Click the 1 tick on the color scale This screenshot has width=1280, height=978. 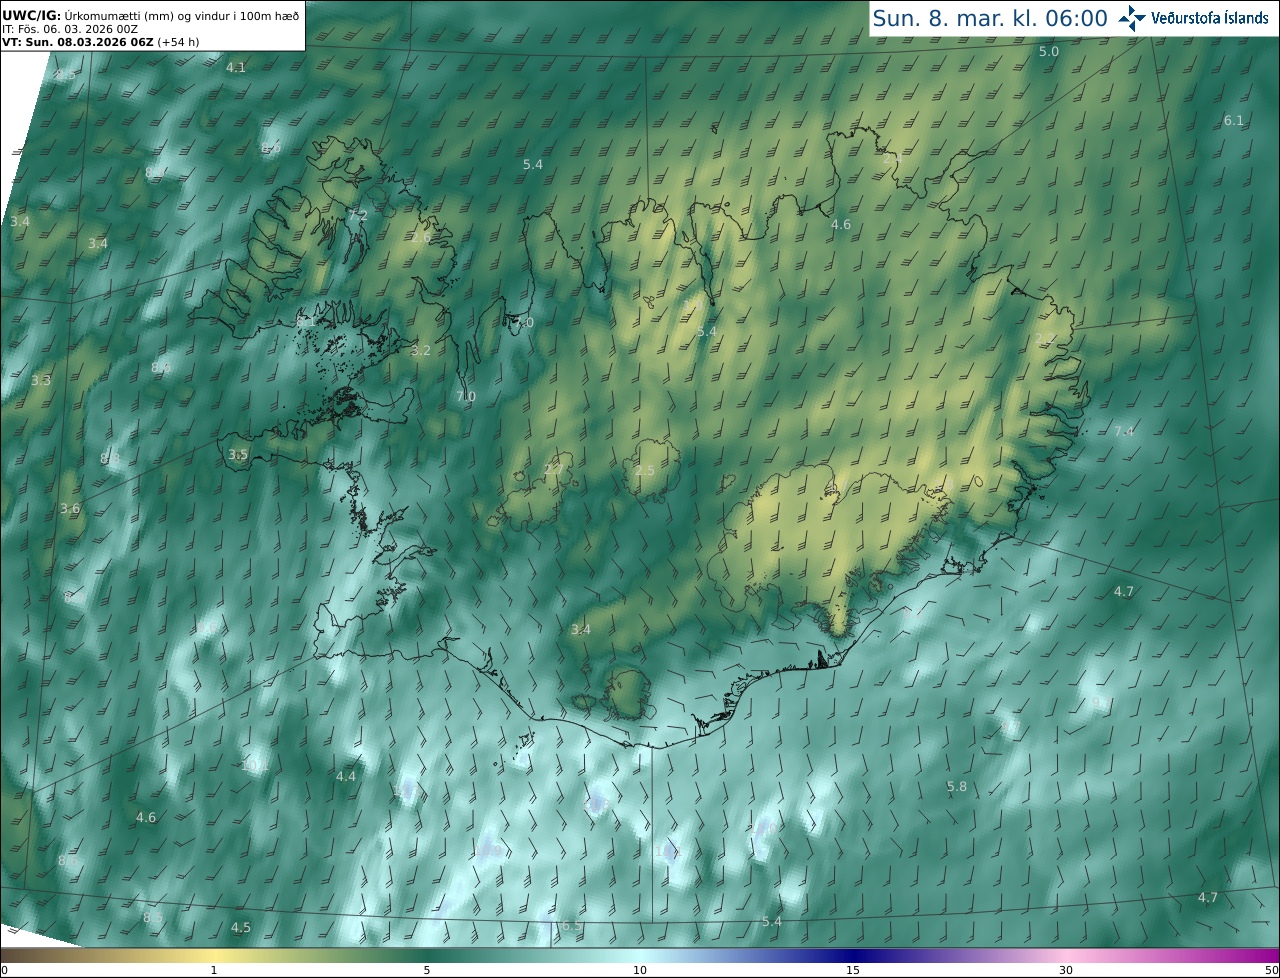pos(214,970)
